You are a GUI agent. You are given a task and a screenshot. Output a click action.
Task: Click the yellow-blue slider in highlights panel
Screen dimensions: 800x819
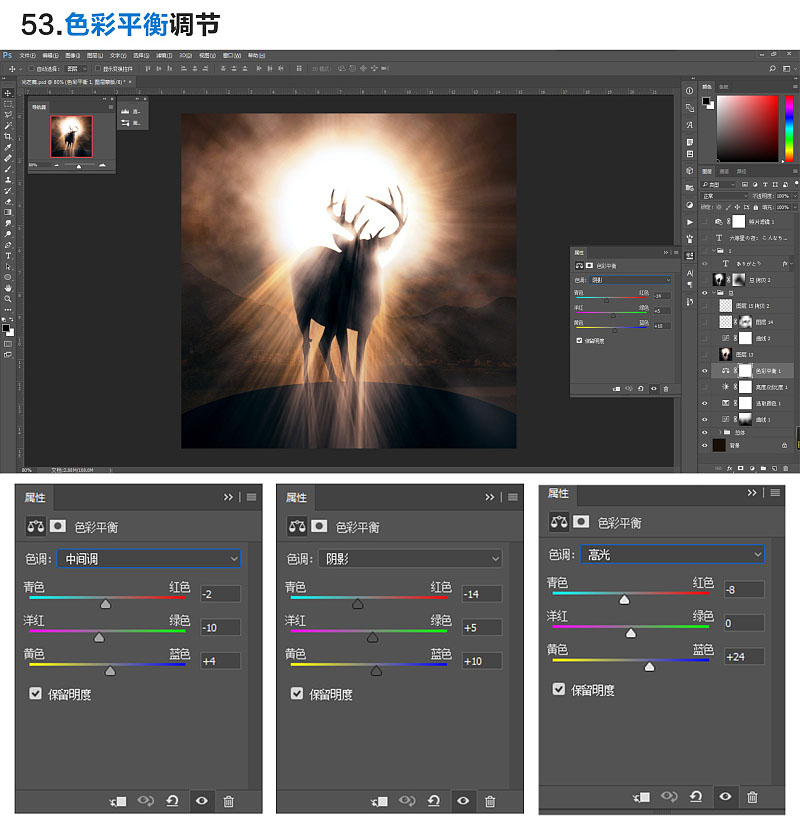(631, 660)
